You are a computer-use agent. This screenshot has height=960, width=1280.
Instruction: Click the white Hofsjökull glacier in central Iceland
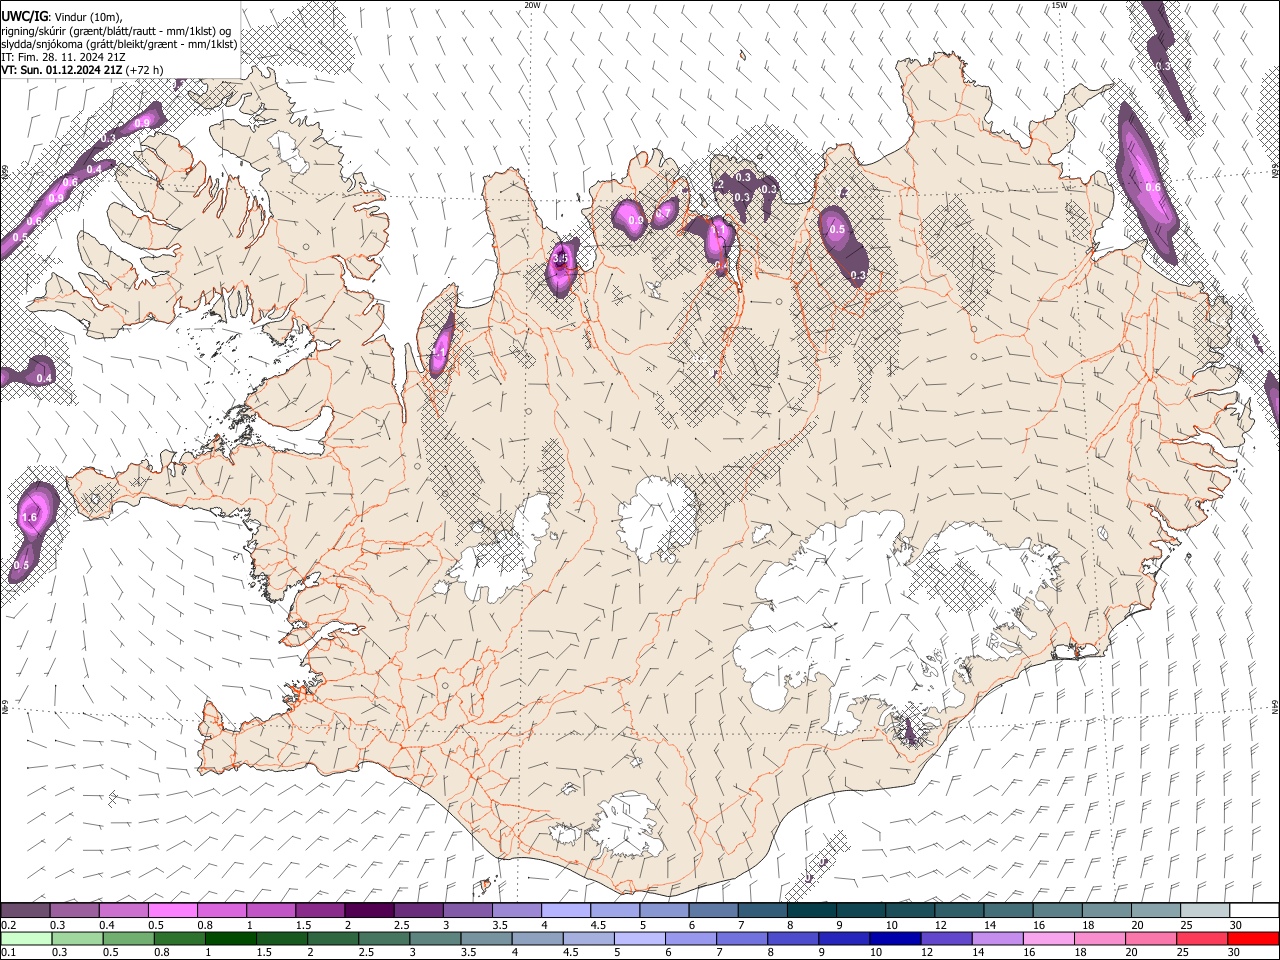(657, 517)
